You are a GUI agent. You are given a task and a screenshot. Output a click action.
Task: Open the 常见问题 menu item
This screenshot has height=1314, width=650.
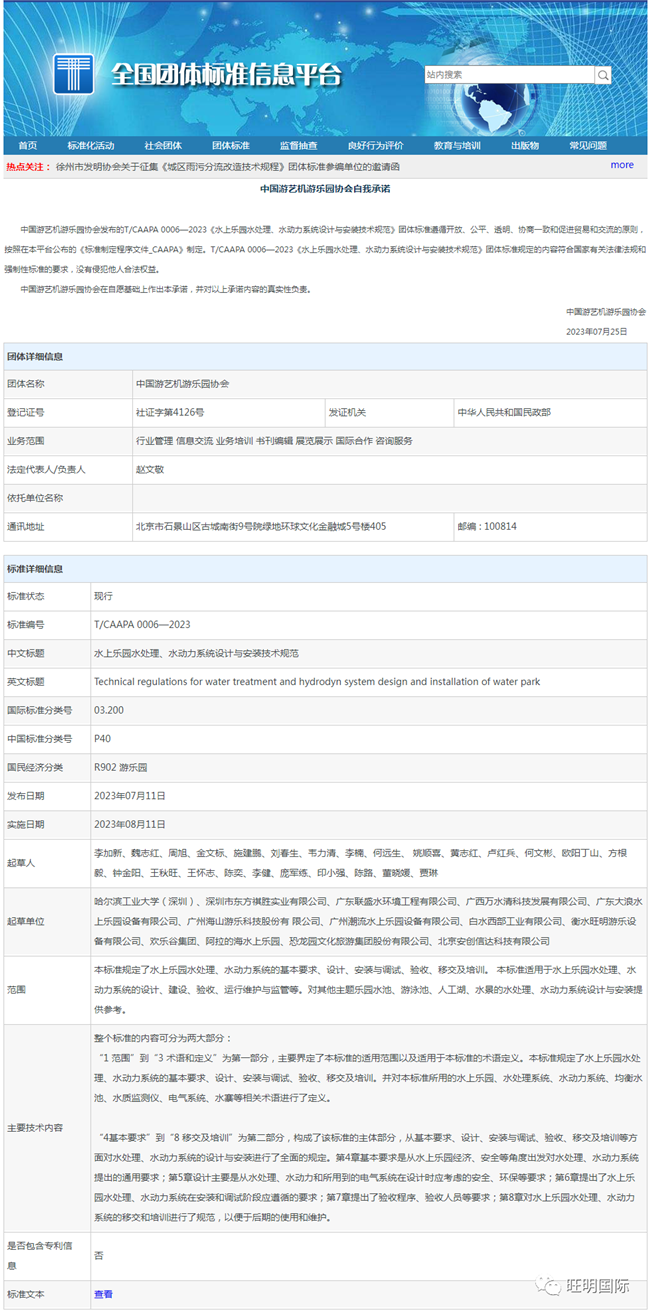click(x=588, y=146)
